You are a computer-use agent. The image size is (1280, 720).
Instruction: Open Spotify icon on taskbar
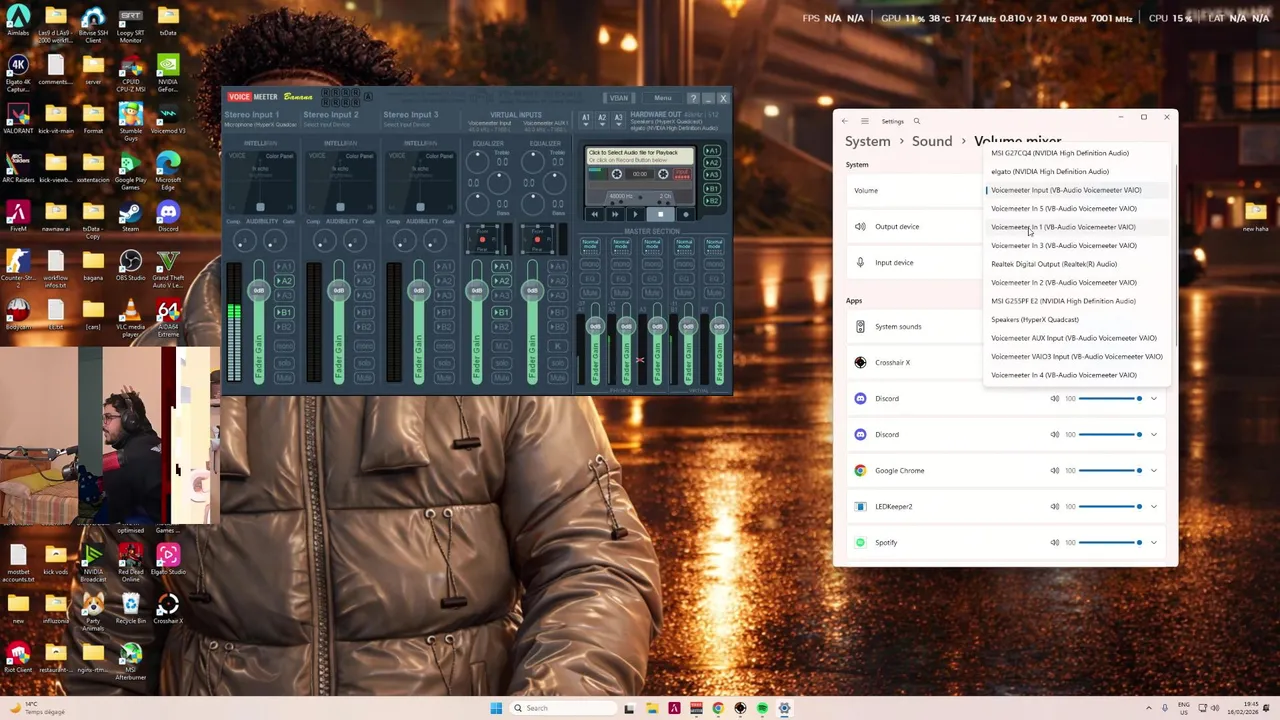(x=762, y=708)
